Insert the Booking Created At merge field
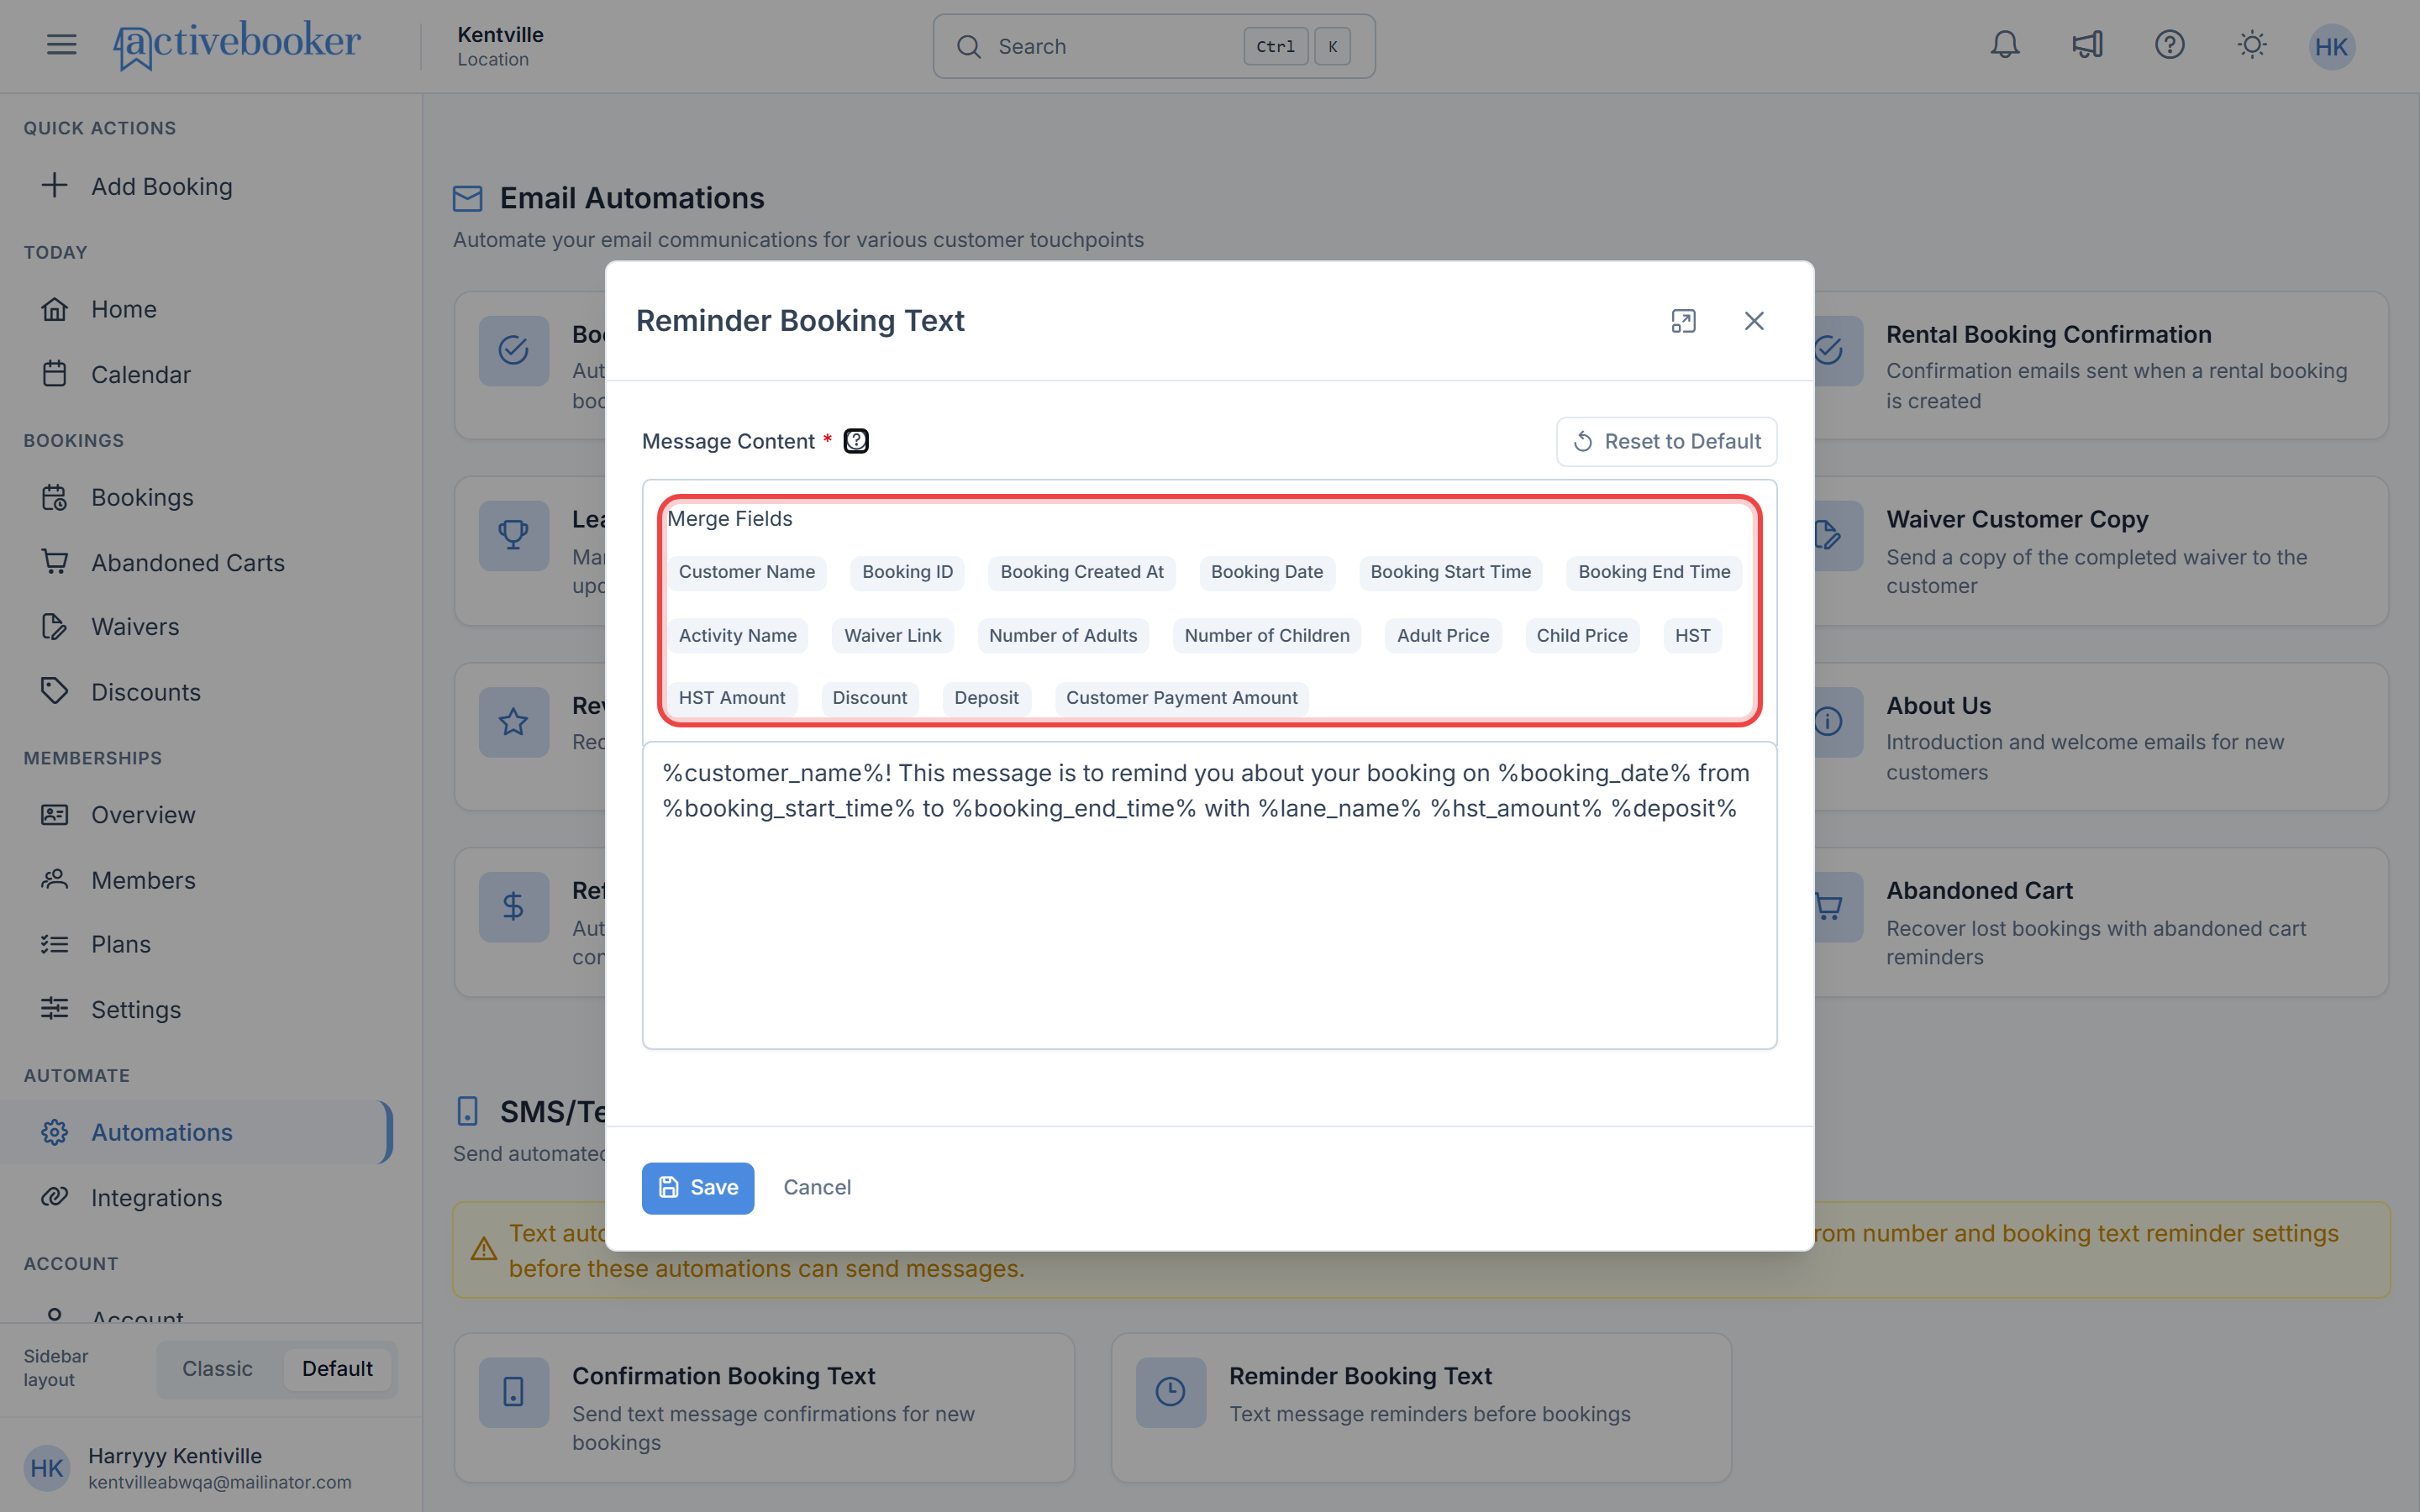The image size is (2420, 1512). (x=1082, y=573)
